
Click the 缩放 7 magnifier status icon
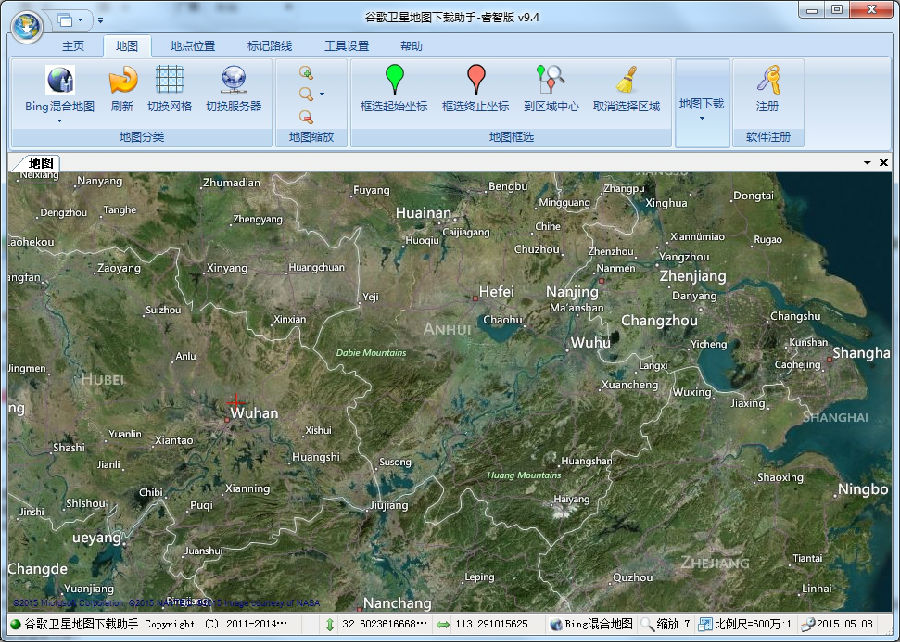click(x=647, y=624)
